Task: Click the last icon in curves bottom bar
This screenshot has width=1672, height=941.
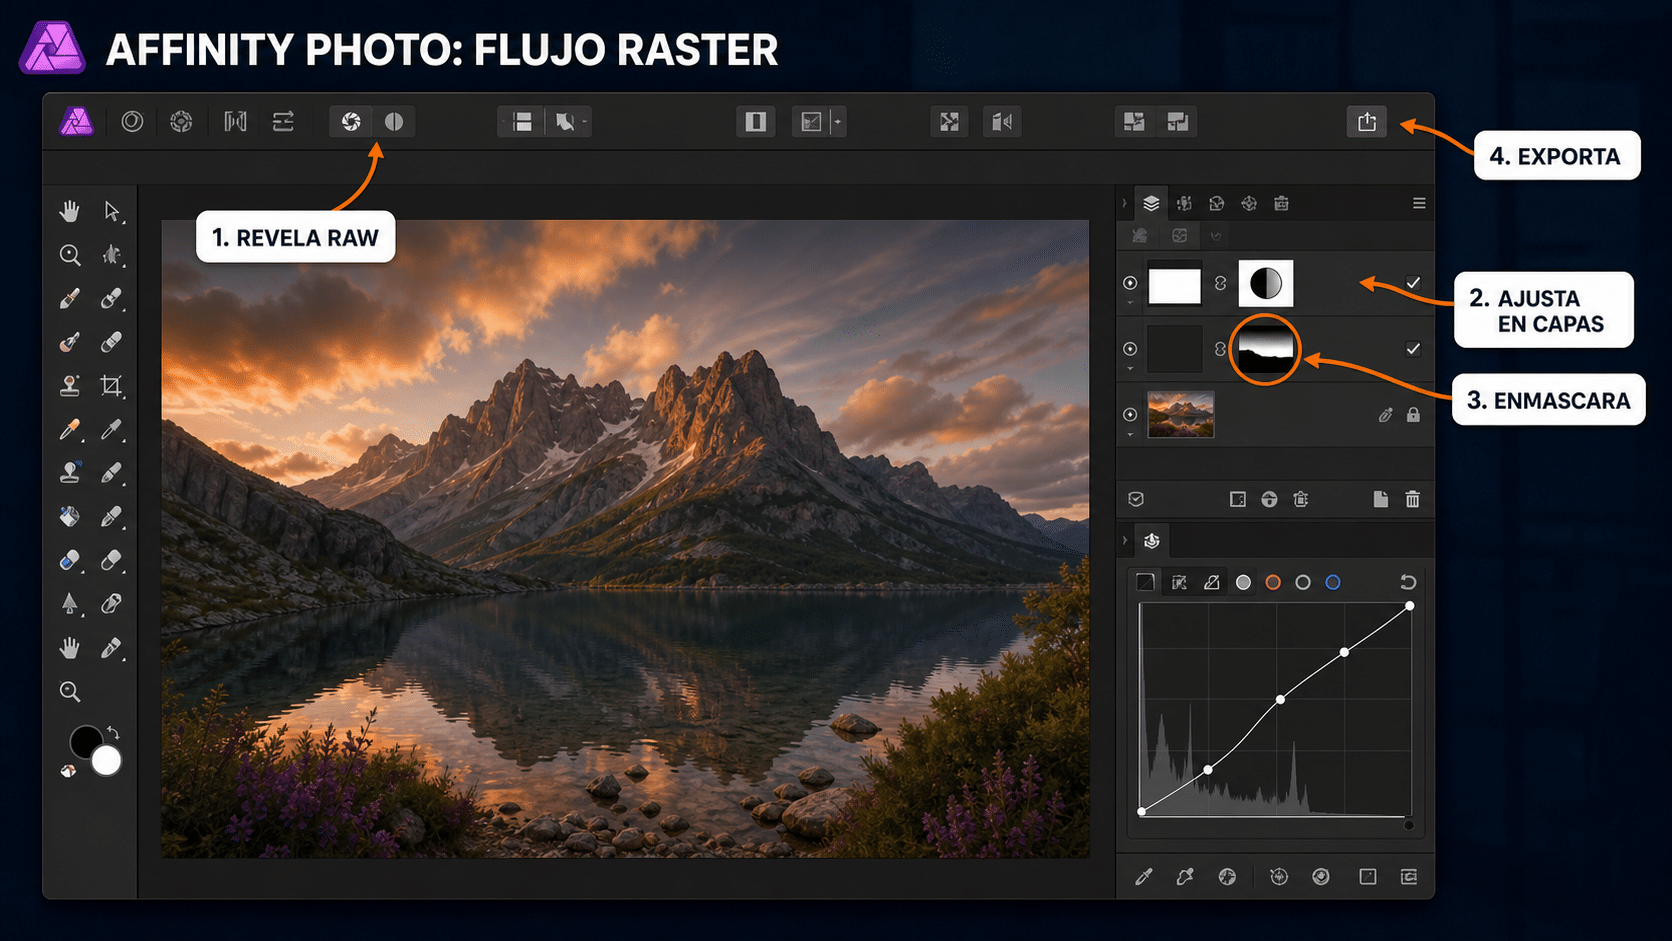Action: [x=1409, y=877]
